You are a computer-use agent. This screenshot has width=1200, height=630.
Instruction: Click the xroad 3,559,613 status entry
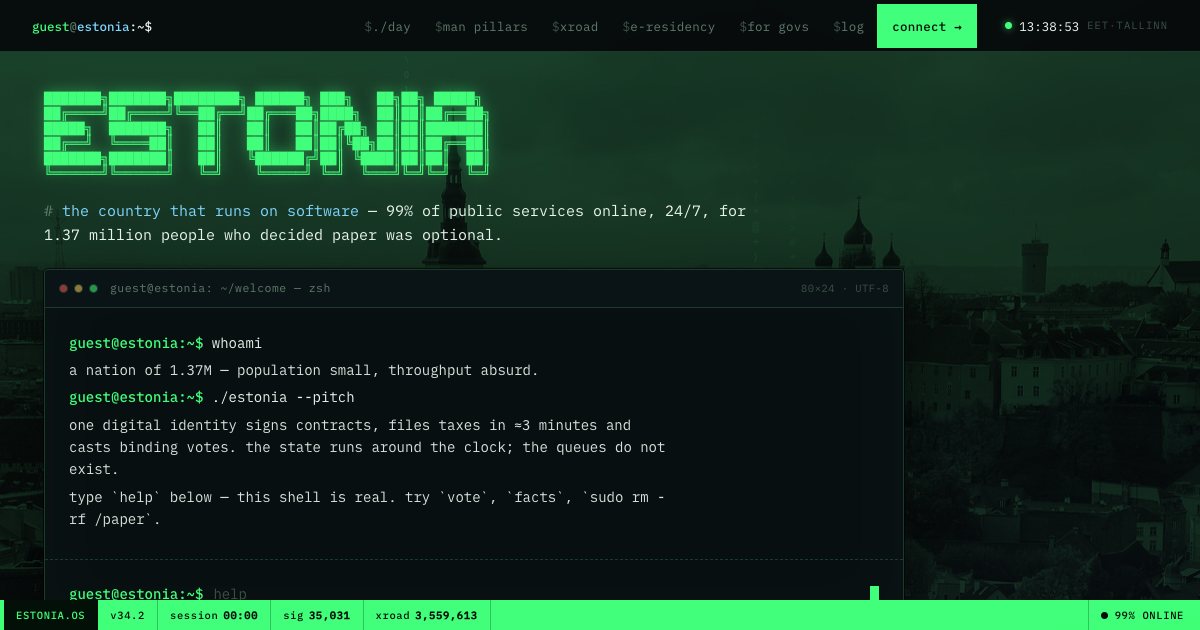(426, 615)
